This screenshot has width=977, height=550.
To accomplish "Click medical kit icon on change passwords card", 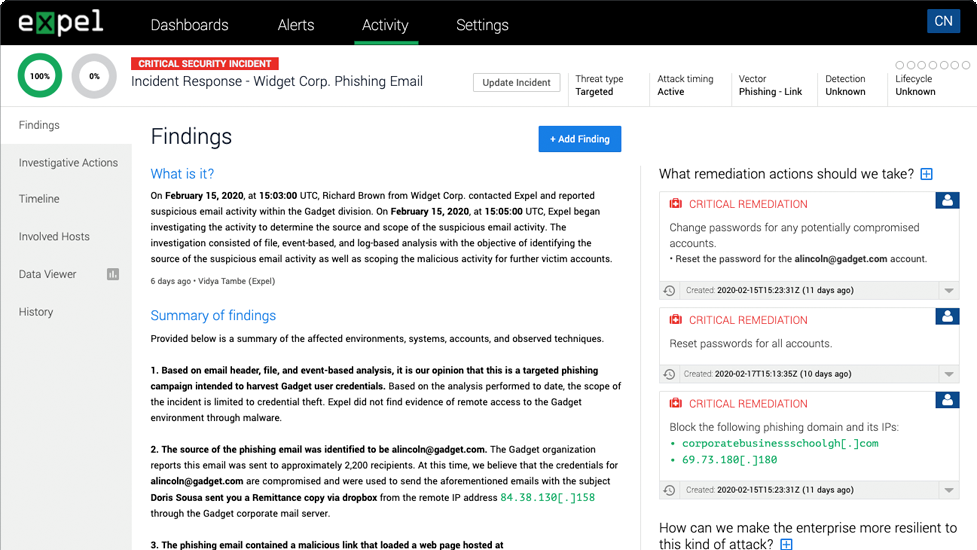I will tap(675, 204).
